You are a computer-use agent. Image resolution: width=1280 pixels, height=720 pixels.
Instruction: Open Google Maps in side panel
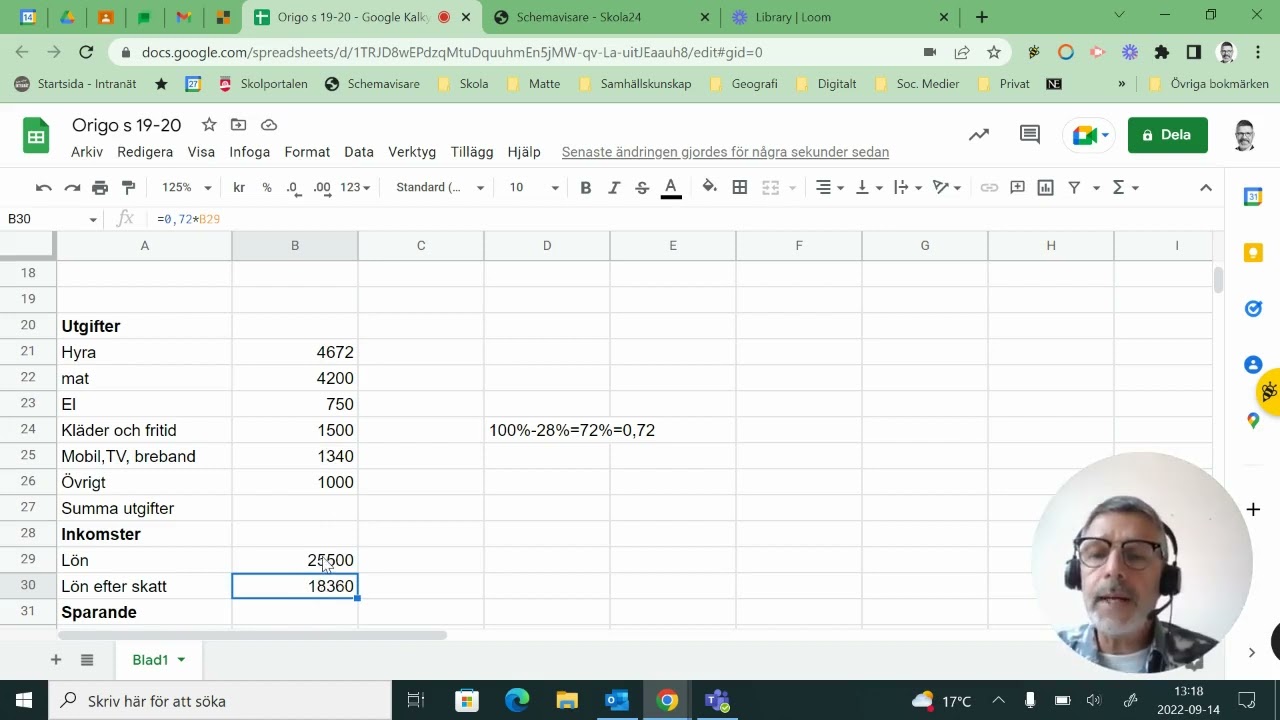pos(1253,421)
